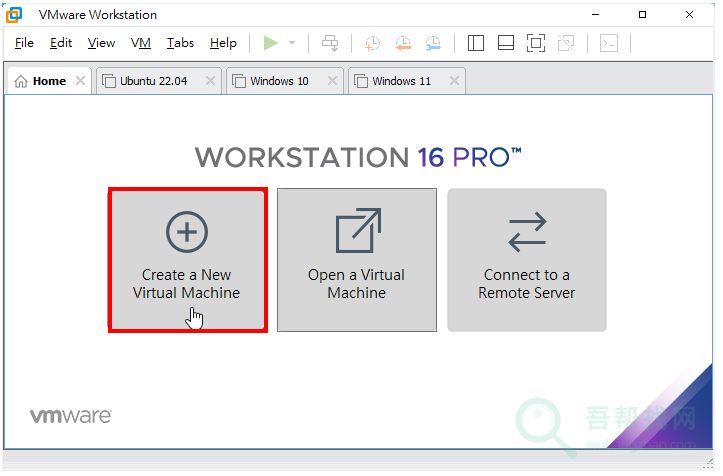Click the Unity mode icon
This screenshot has height=476, width=723.
(566, 43)
